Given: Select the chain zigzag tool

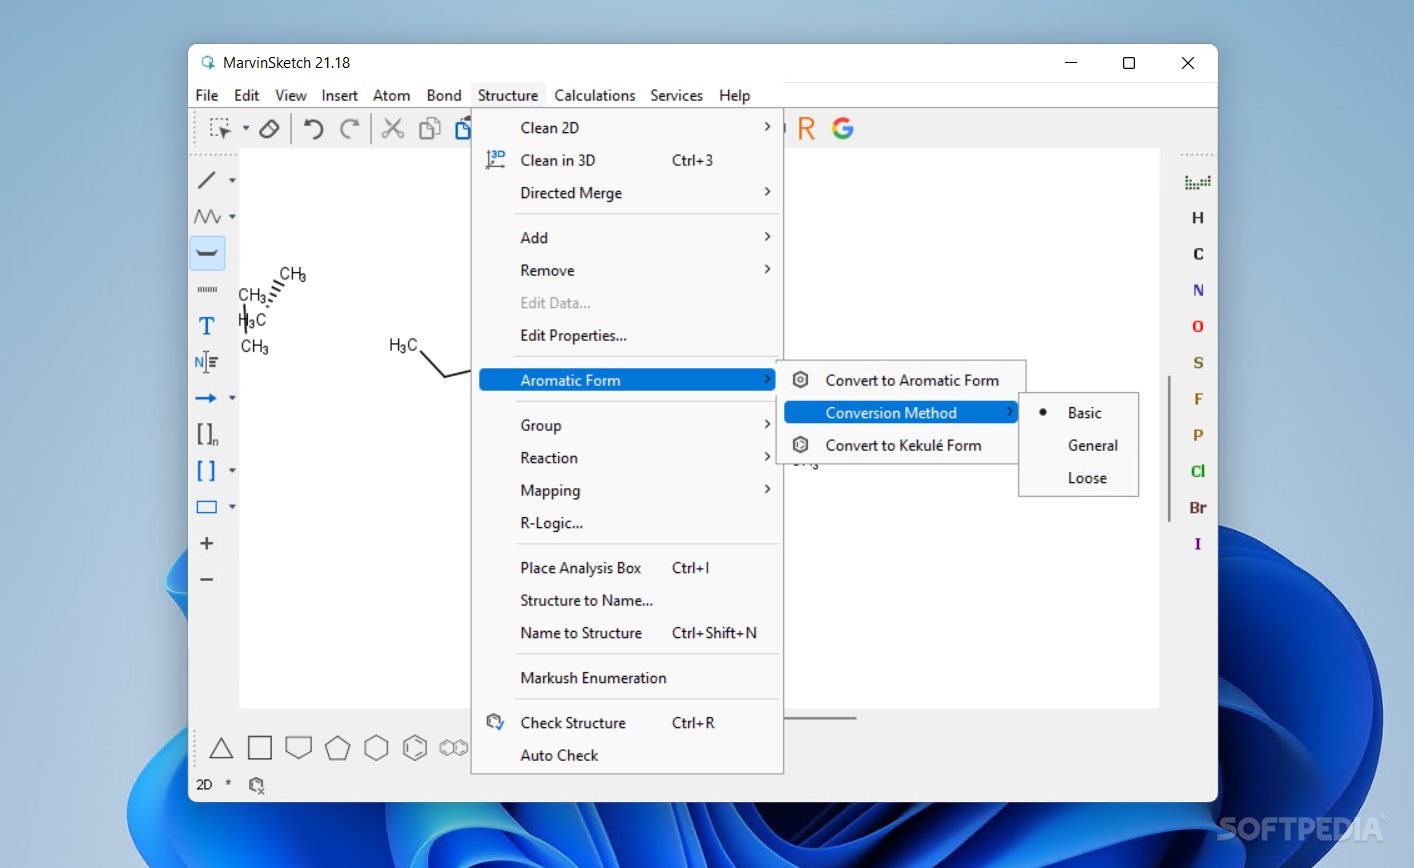Looking at the screenshot, I should pyautogui.click(x=207, y=216).
